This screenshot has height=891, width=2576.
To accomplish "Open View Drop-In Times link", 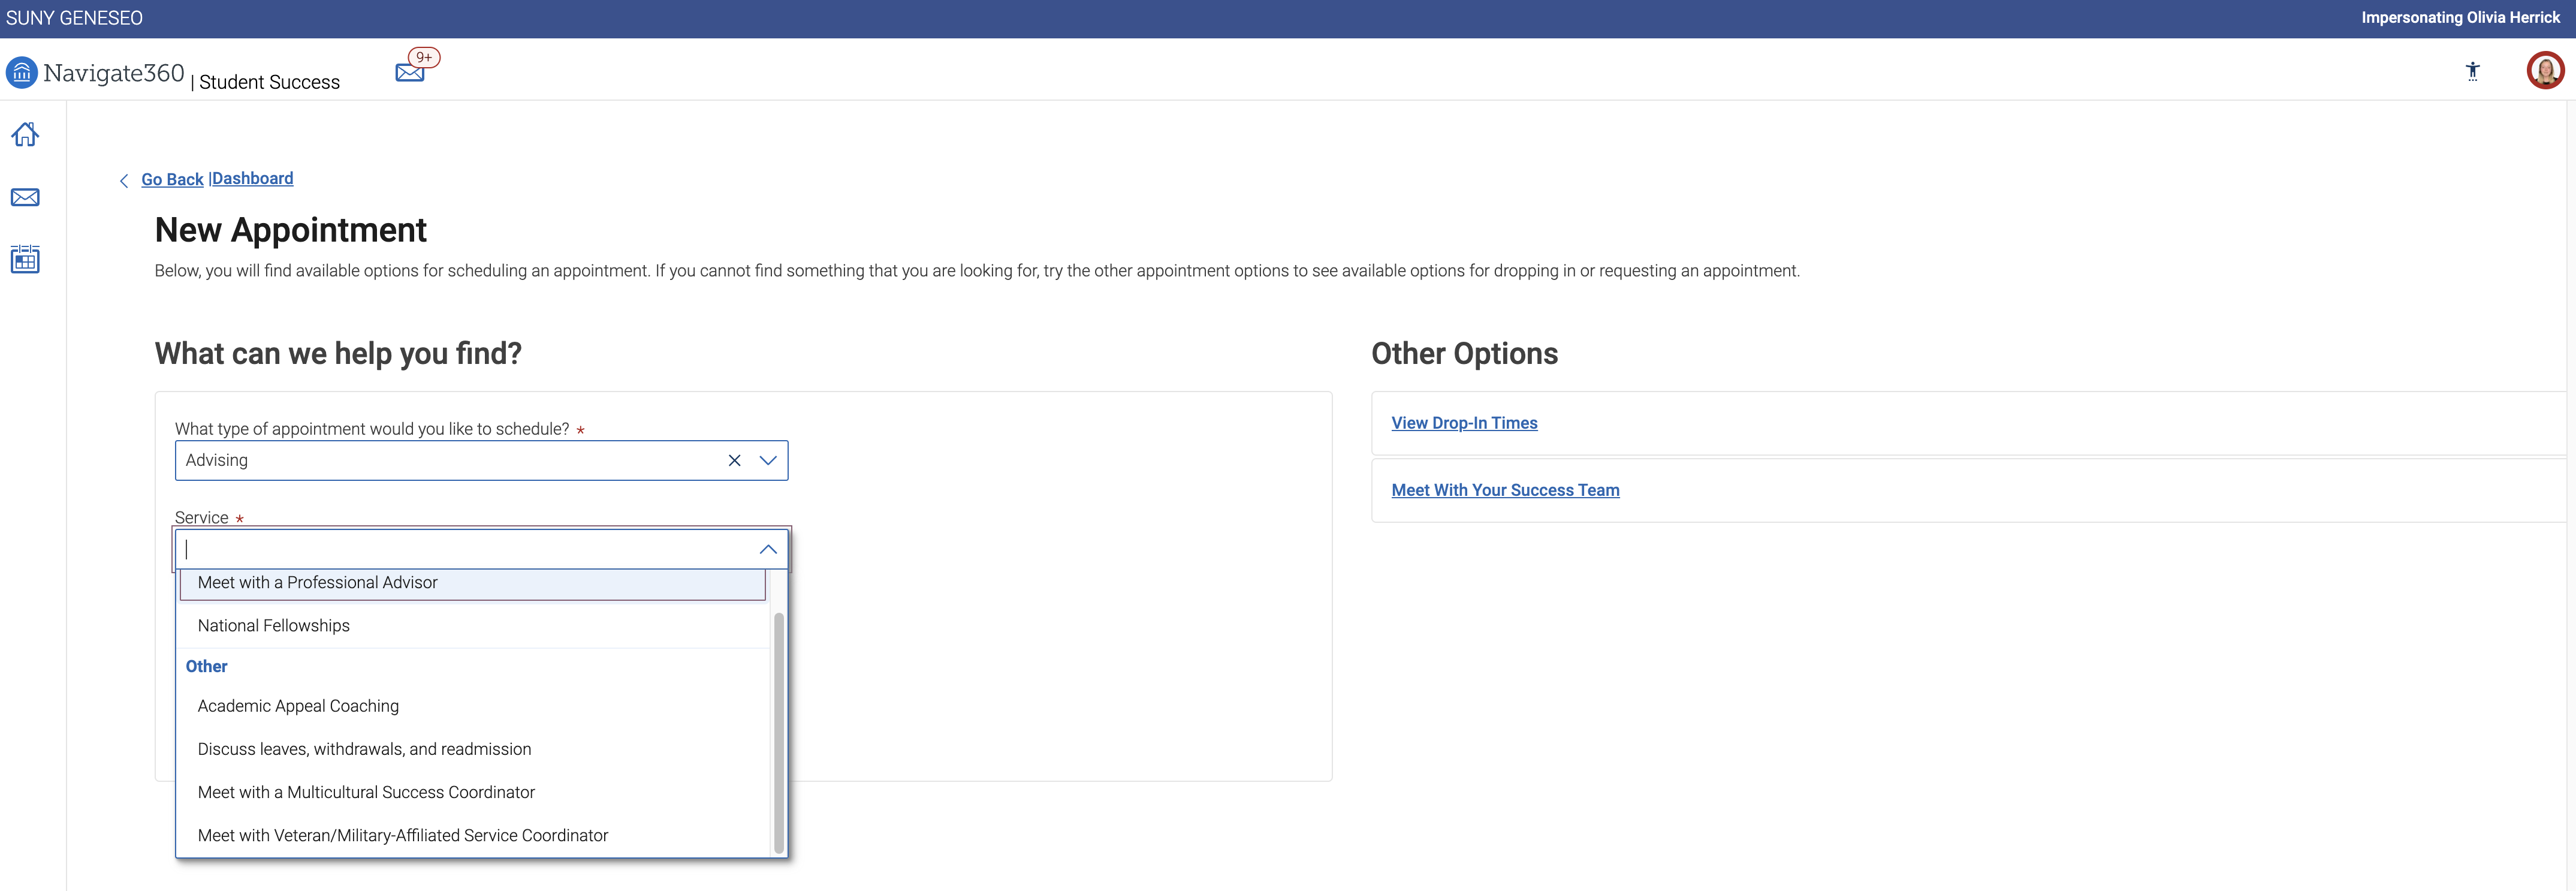I will pos(1464,423).
